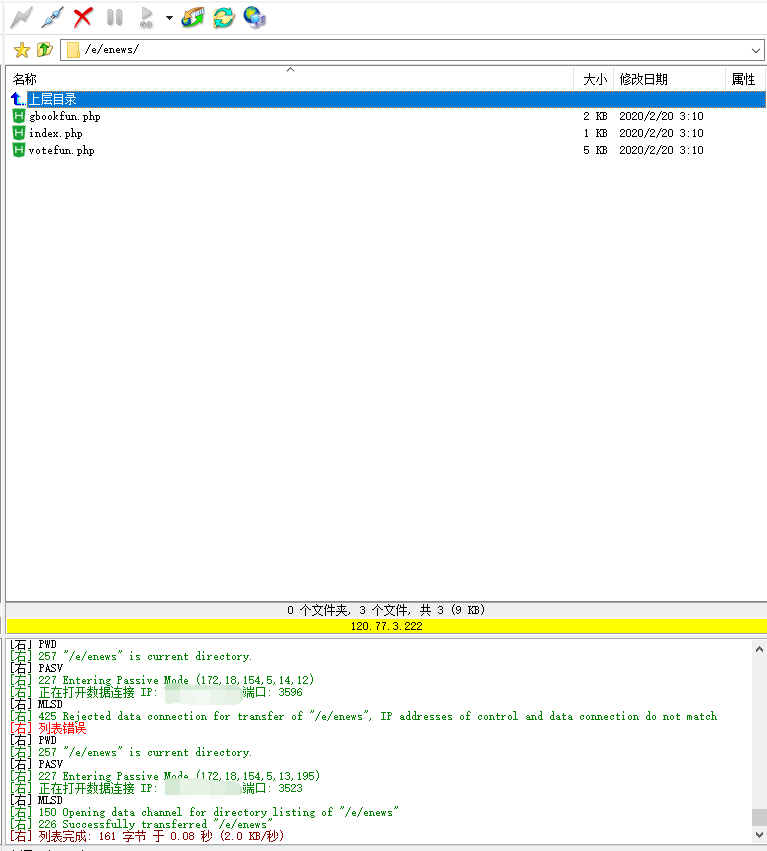Image resolution: width=767 pixels, height=851 pixels.
Task: Click the 150 Opening data channel log line
Action: (204, 812)
